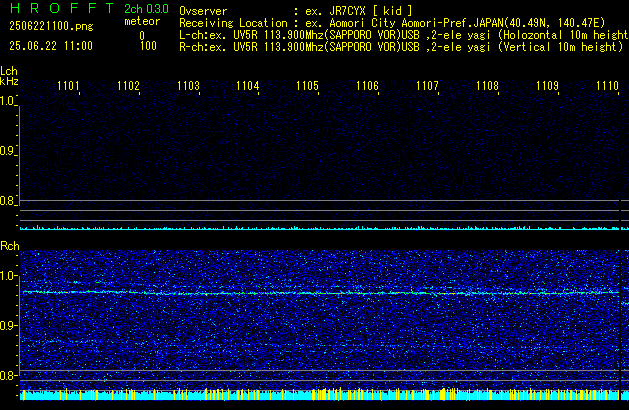Click the 1106 time marker
Screen dimensions: 629x410
point(367,86)
